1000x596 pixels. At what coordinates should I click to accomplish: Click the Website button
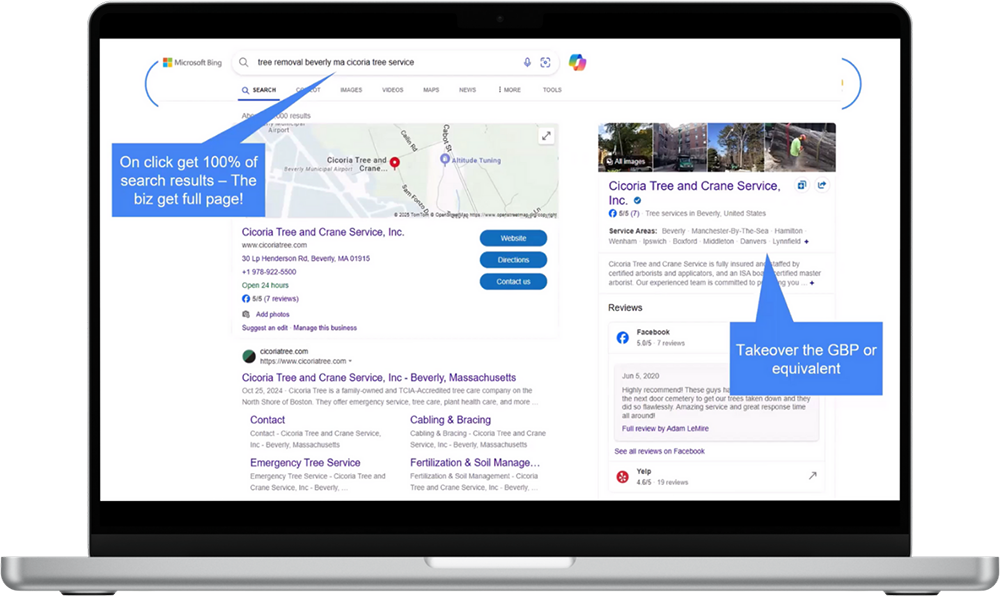[513, 238]
